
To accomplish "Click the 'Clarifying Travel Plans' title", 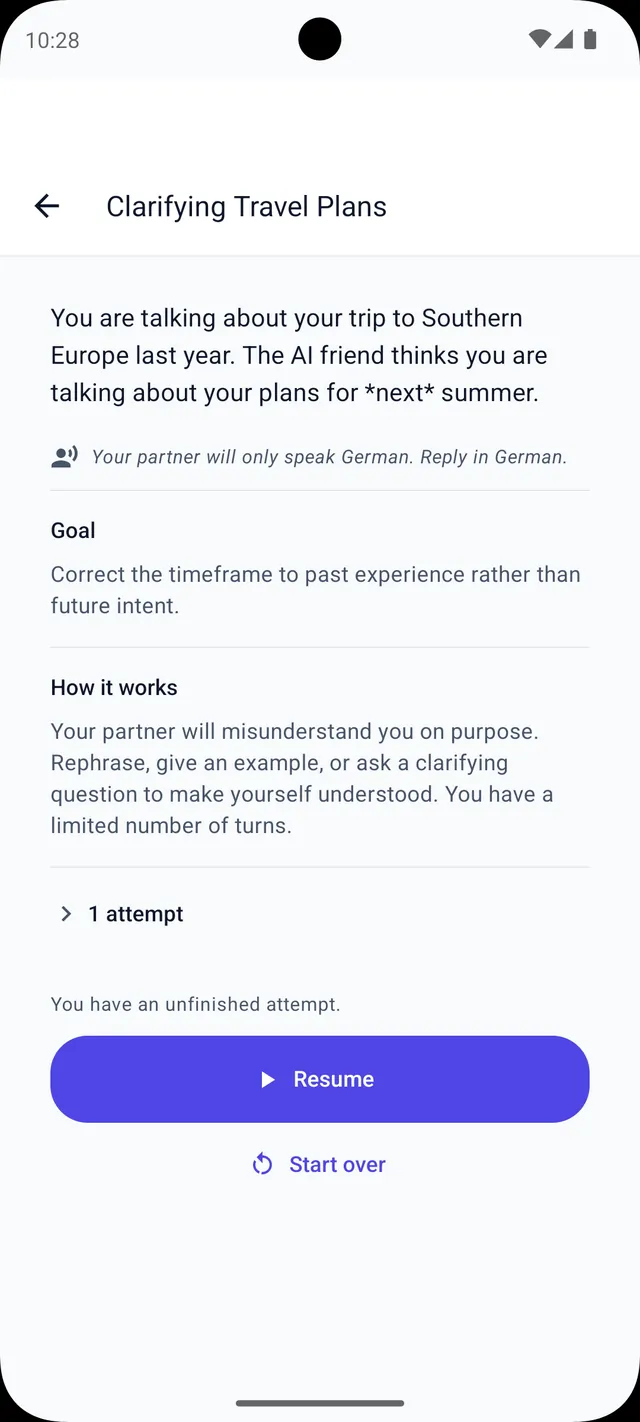I will click(x=246, y=206).
